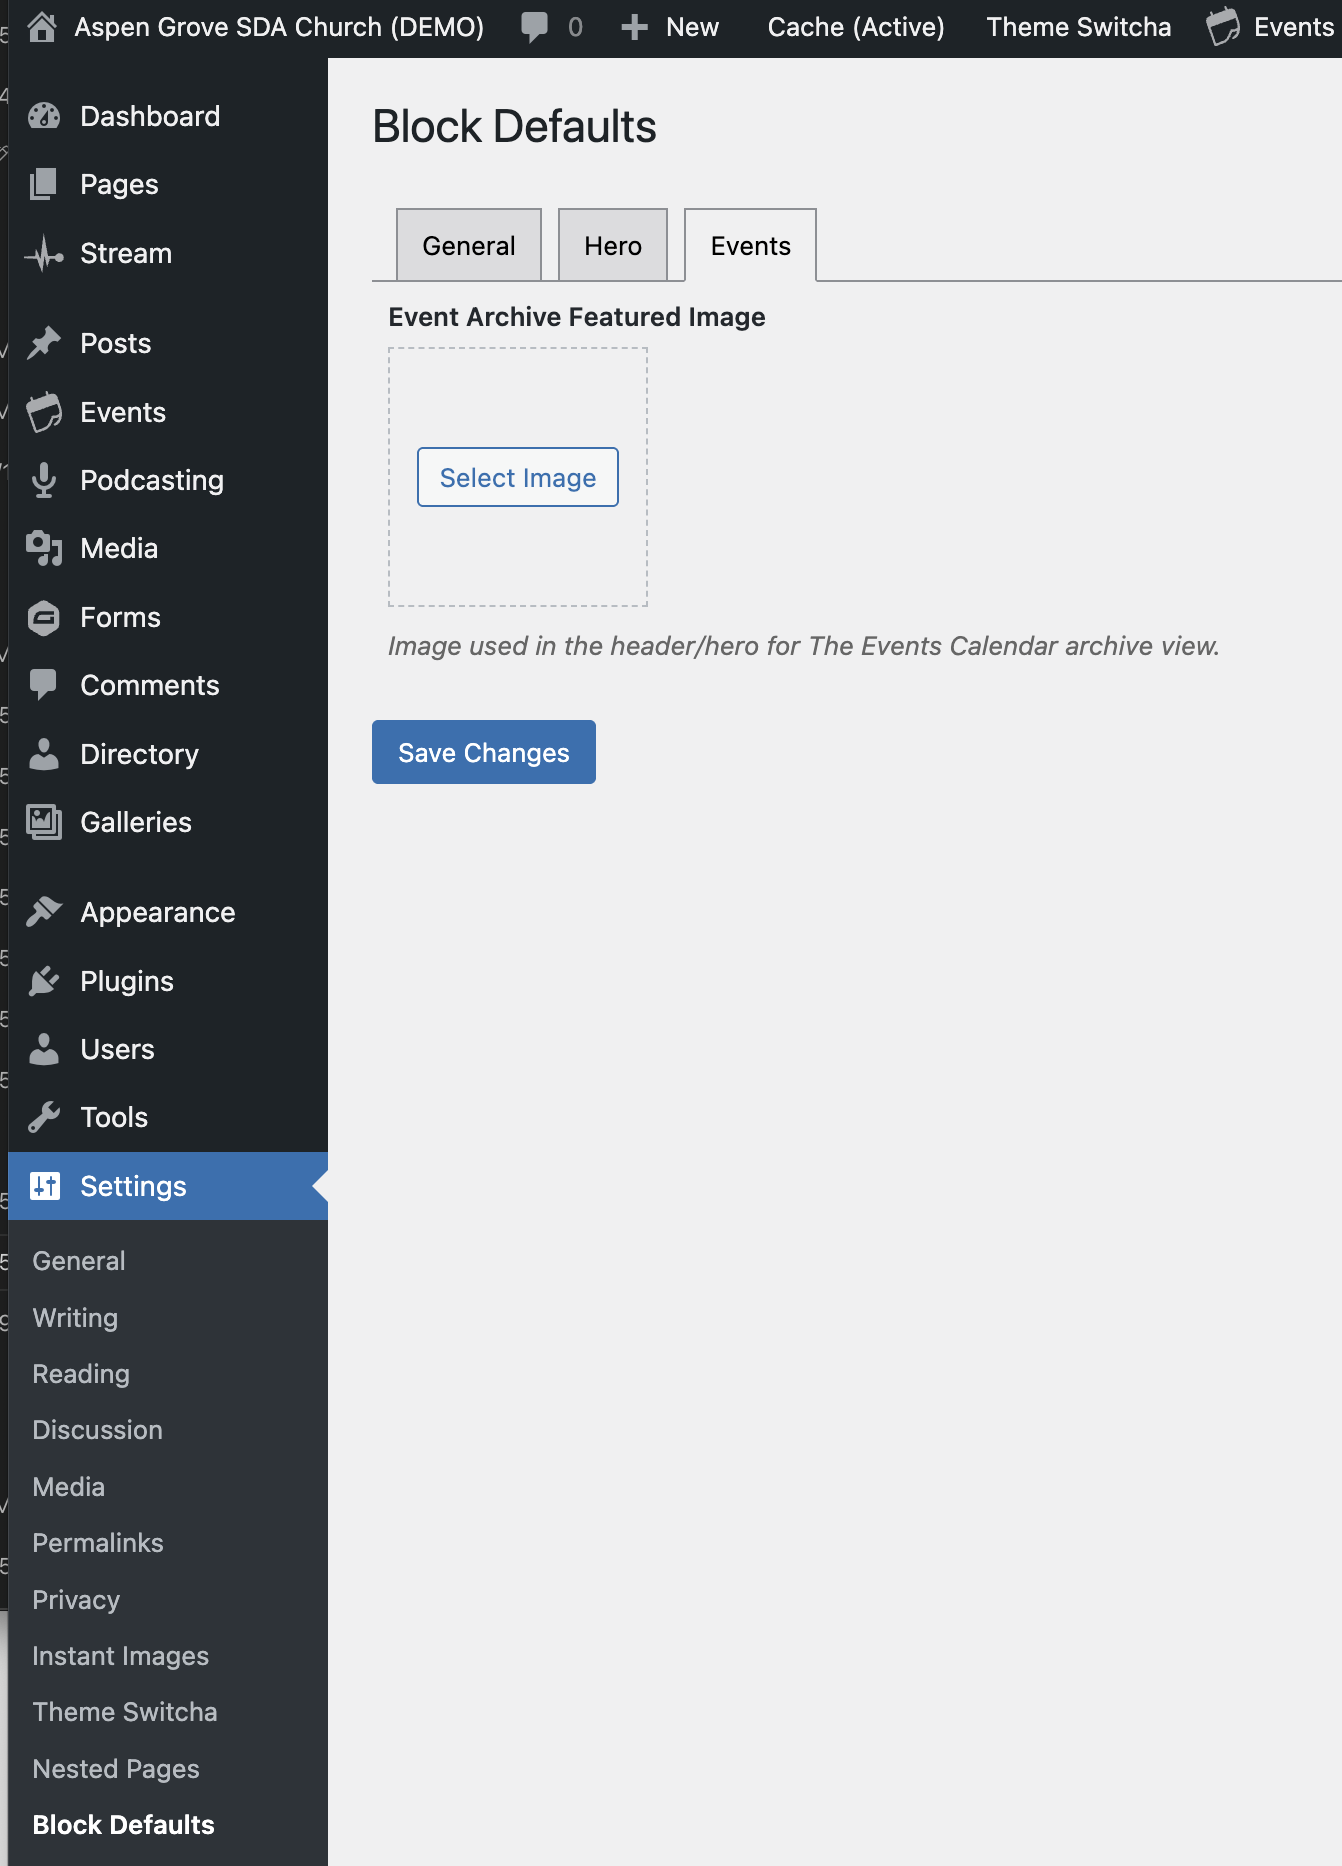Image resolution: width=1342 pixels, height=1866 pixels.
Task: Click the Tools wrench icon
Action: click(x=44, y=1118)
